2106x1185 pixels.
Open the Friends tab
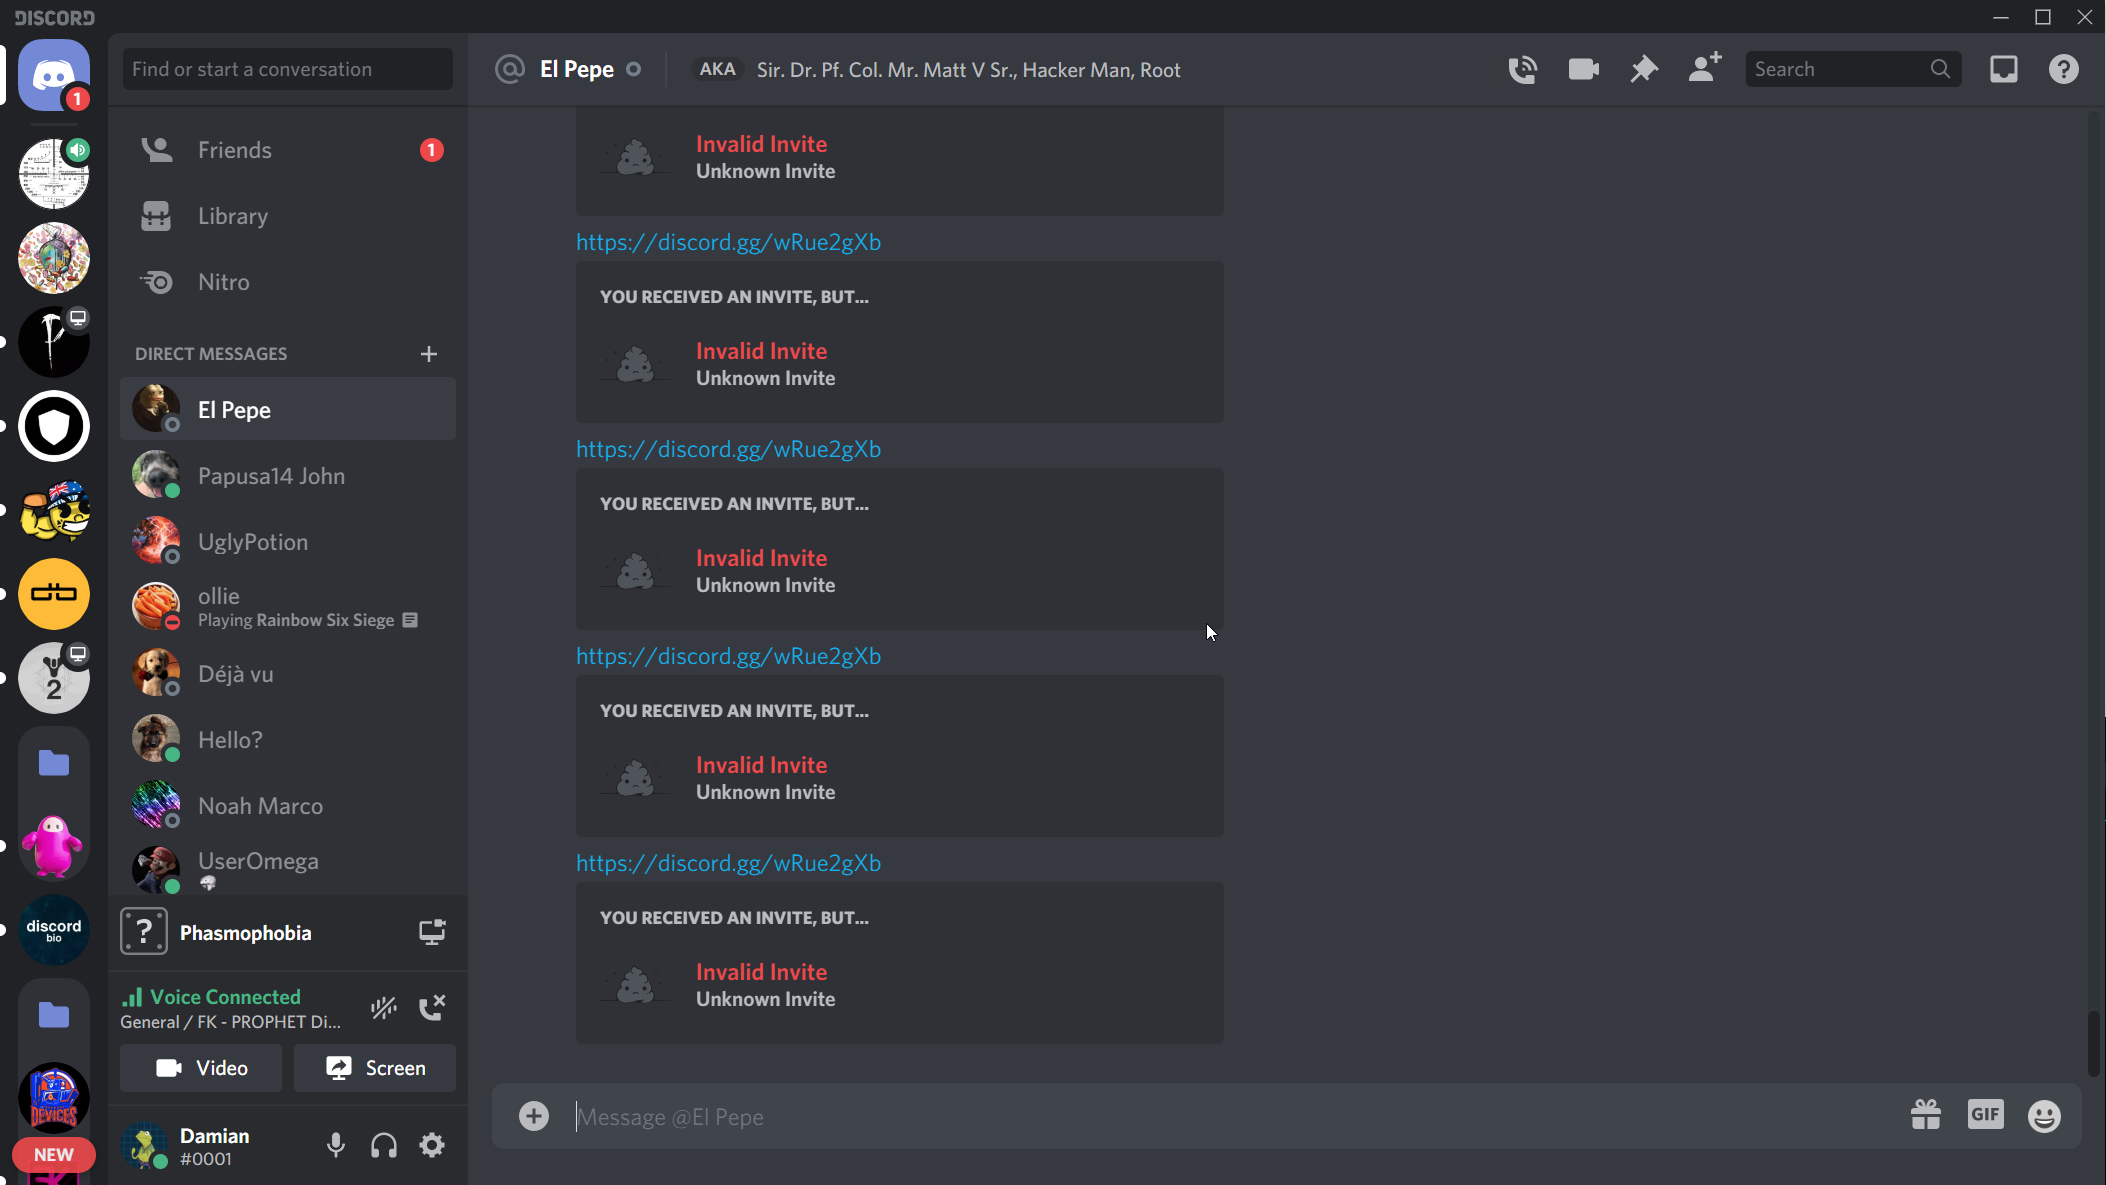[234, 150]
